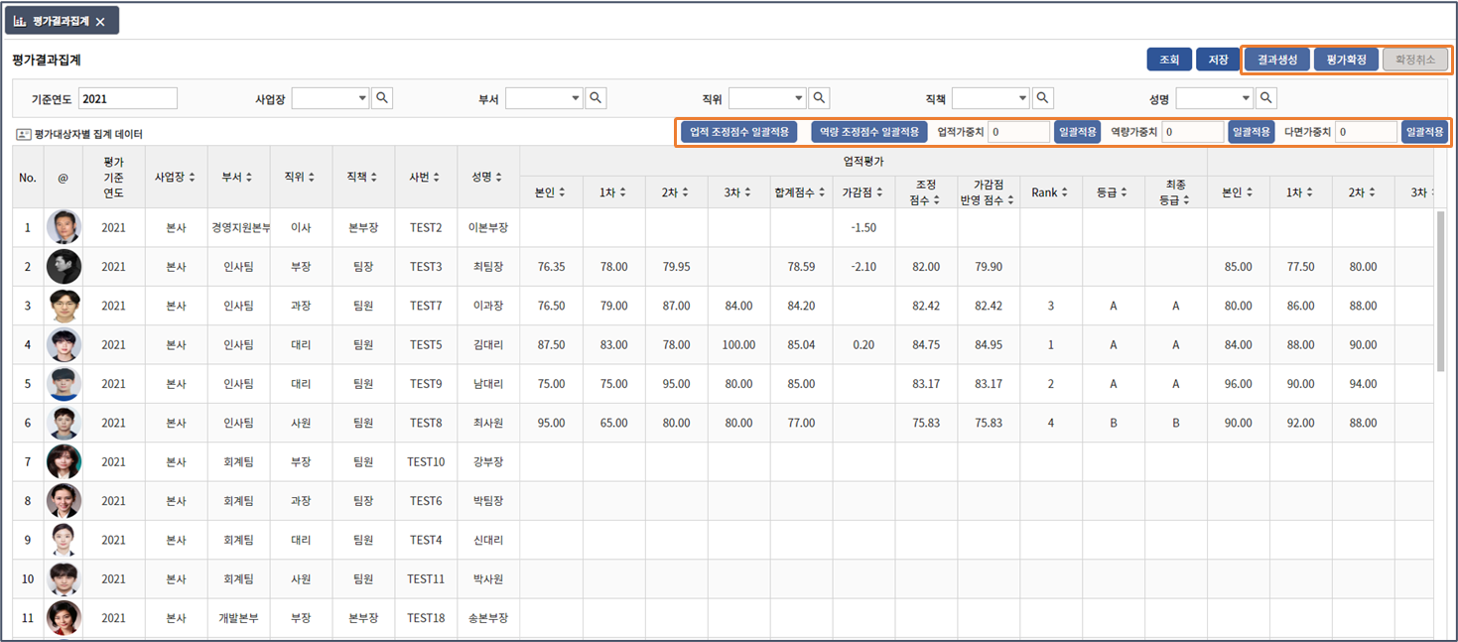Click the 조회 button
Viewport: 1458px width, 642px height.
pos(1169,60)
